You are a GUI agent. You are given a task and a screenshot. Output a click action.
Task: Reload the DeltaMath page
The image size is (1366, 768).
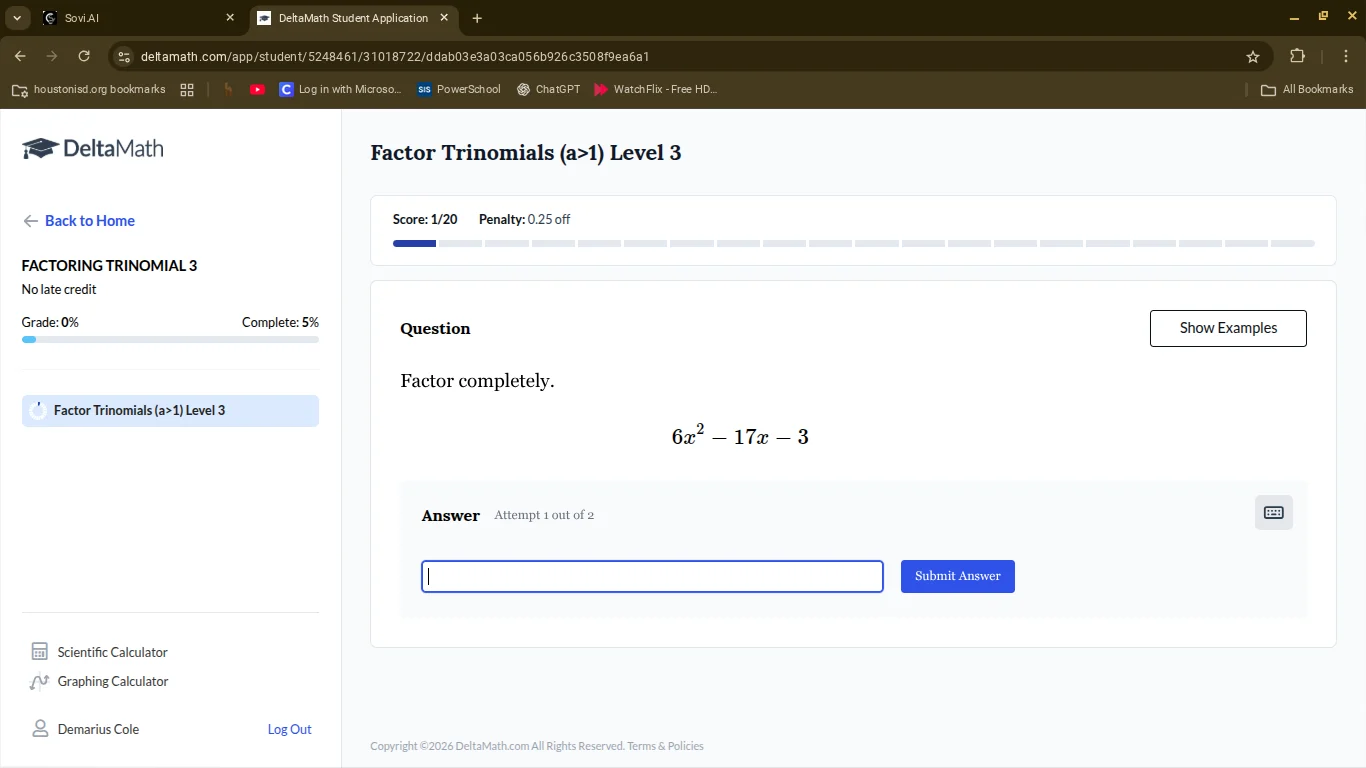(x=84, y=56)
